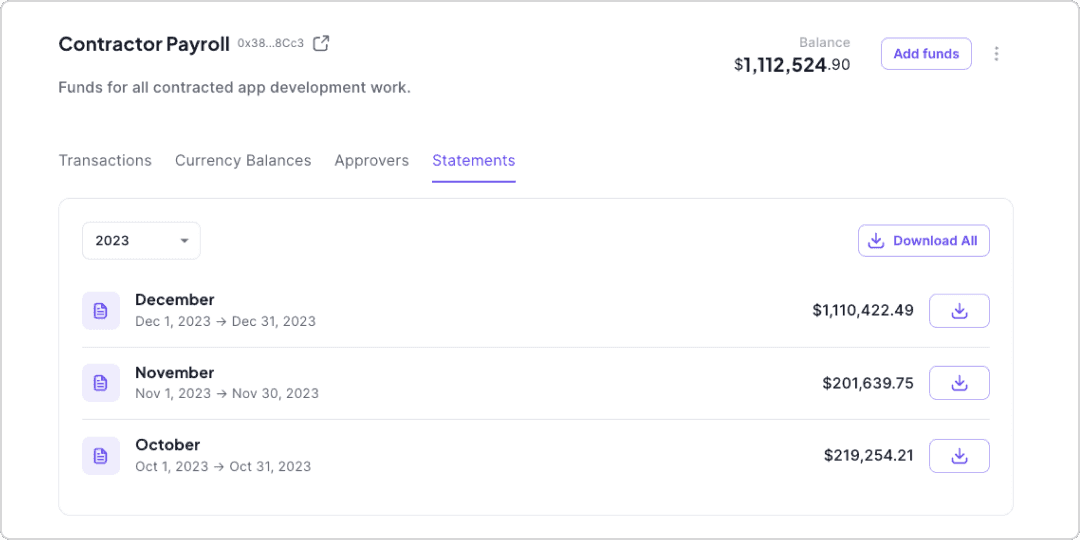Download the October statement

tap(959, 456)
